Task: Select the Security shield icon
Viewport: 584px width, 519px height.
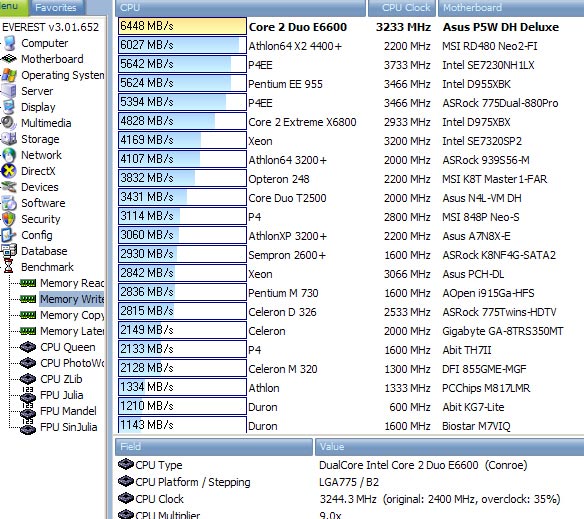Action: [x=9, y=219]
